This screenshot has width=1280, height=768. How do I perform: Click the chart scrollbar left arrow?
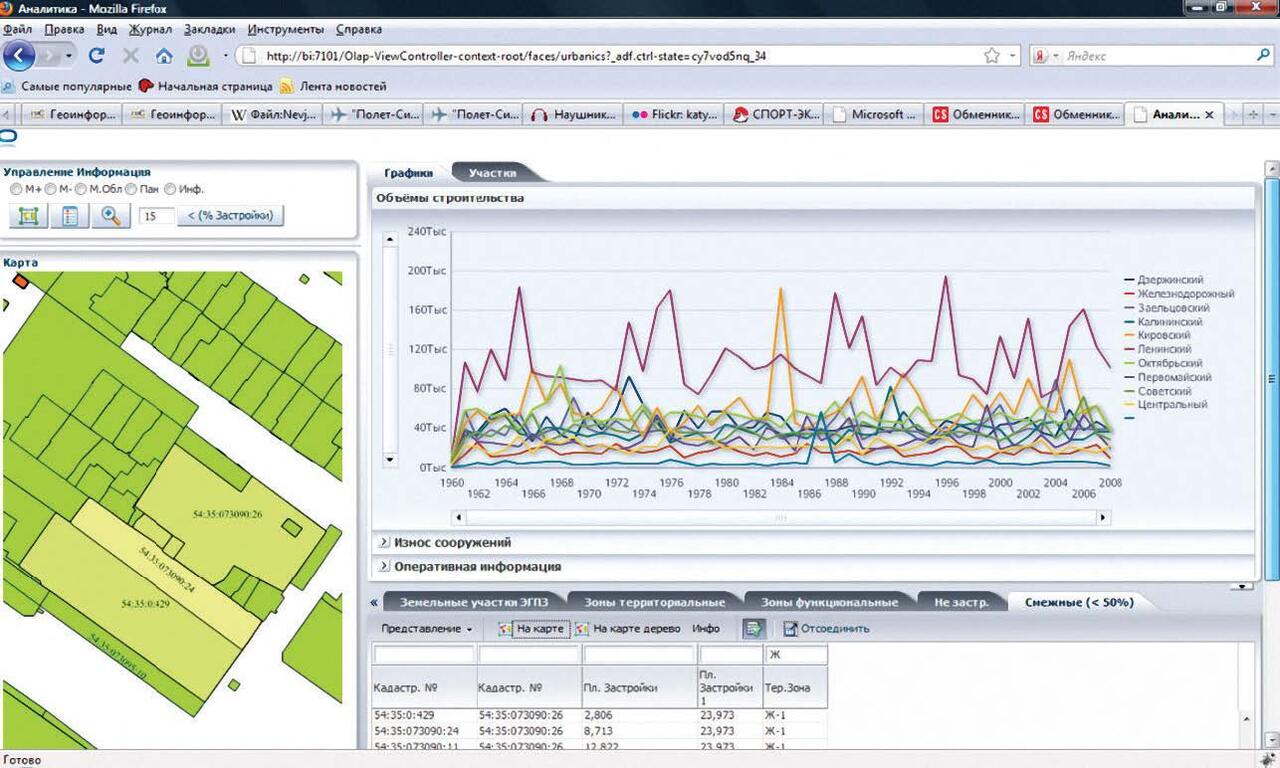(458, 518)
